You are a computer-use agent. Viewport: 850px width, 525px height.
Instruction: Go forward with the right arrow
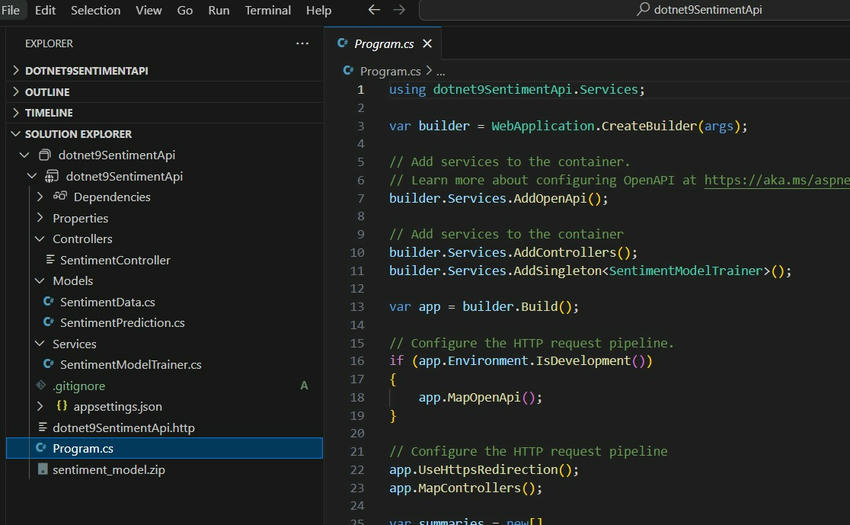tap(399, 10)
